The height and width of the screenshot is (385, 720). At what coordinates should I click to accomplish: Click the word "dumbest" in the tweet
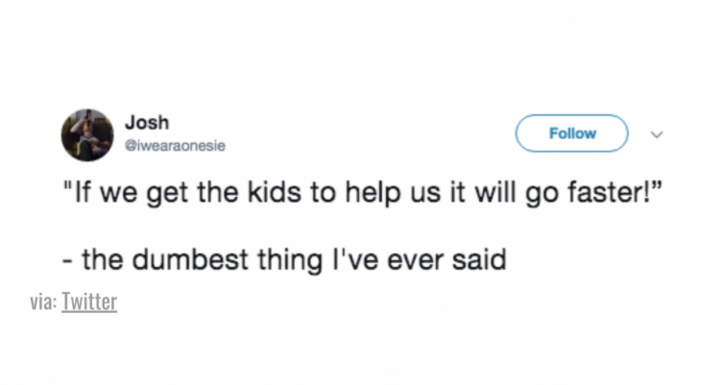(190, 260)
